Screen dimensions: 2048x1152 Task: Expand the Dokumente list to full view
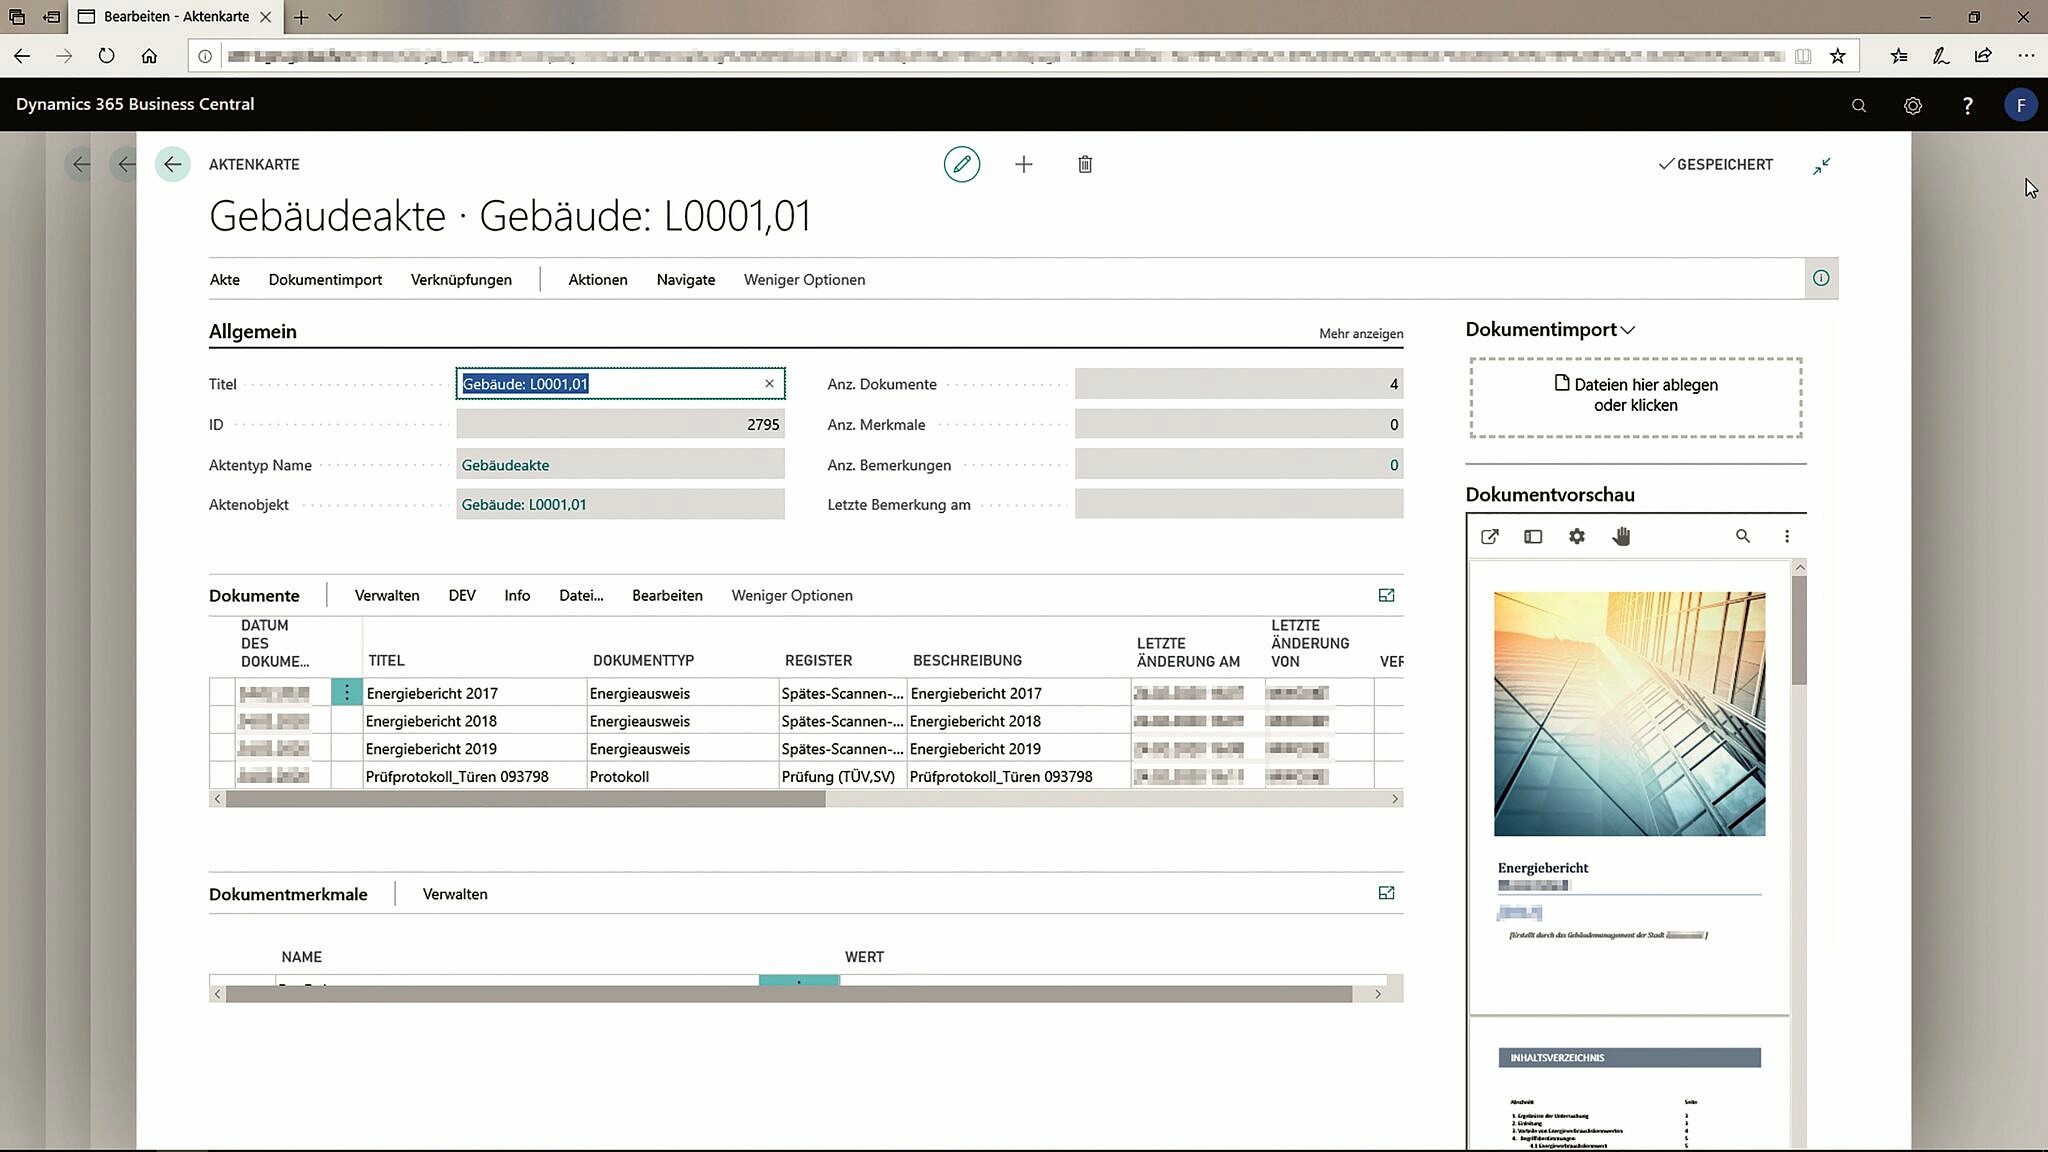coord(1386,595)
